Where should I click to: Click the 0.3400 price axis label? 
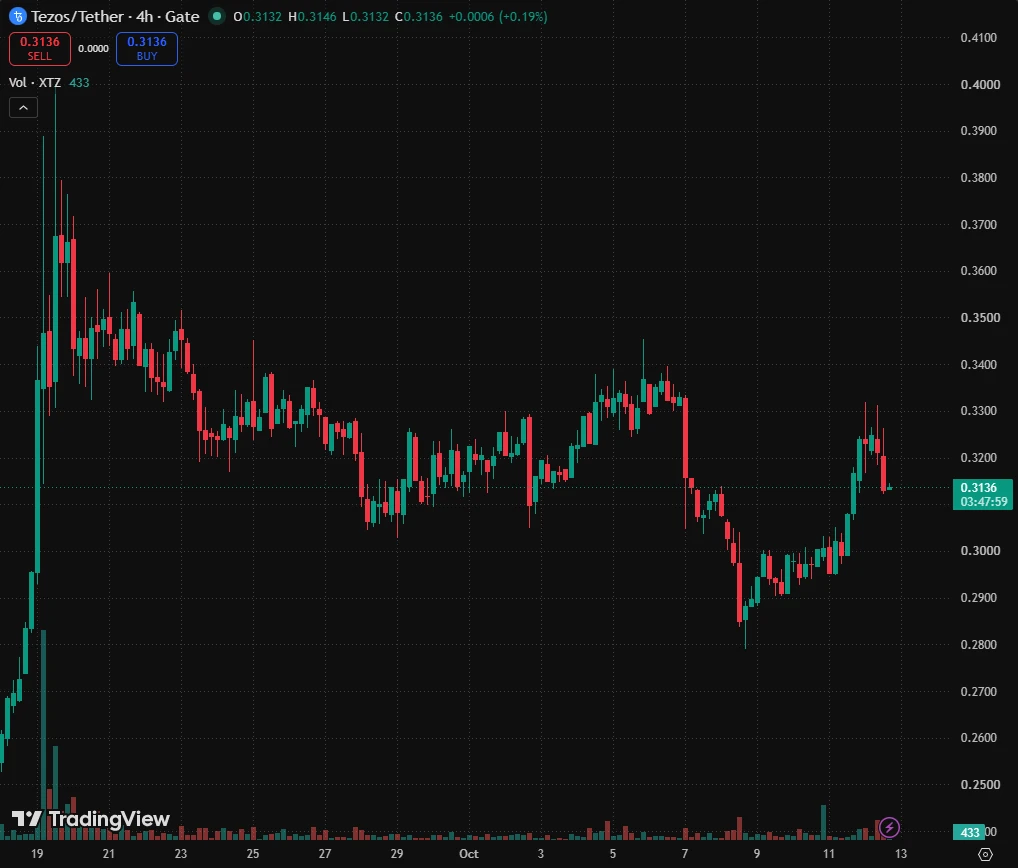tap(978, 364)
